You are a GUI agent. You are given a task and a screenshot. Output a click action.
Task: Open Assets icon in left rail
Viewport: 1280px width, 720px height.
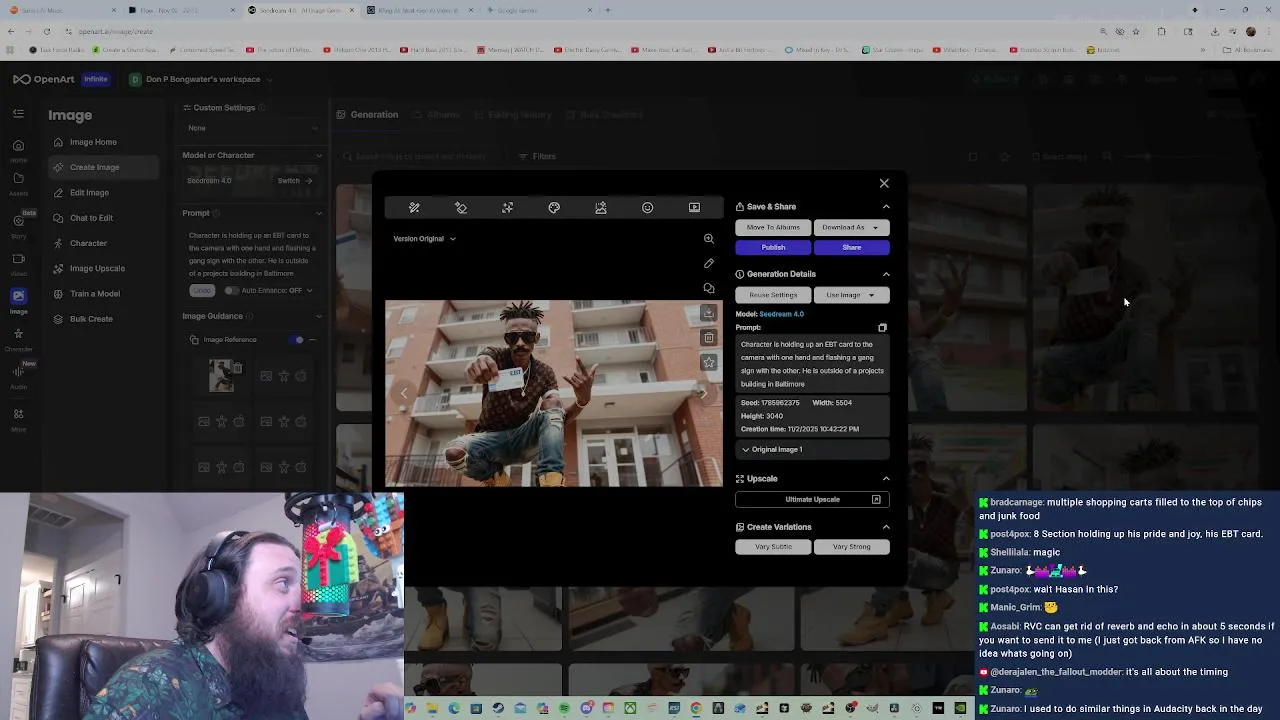[18, 184]
